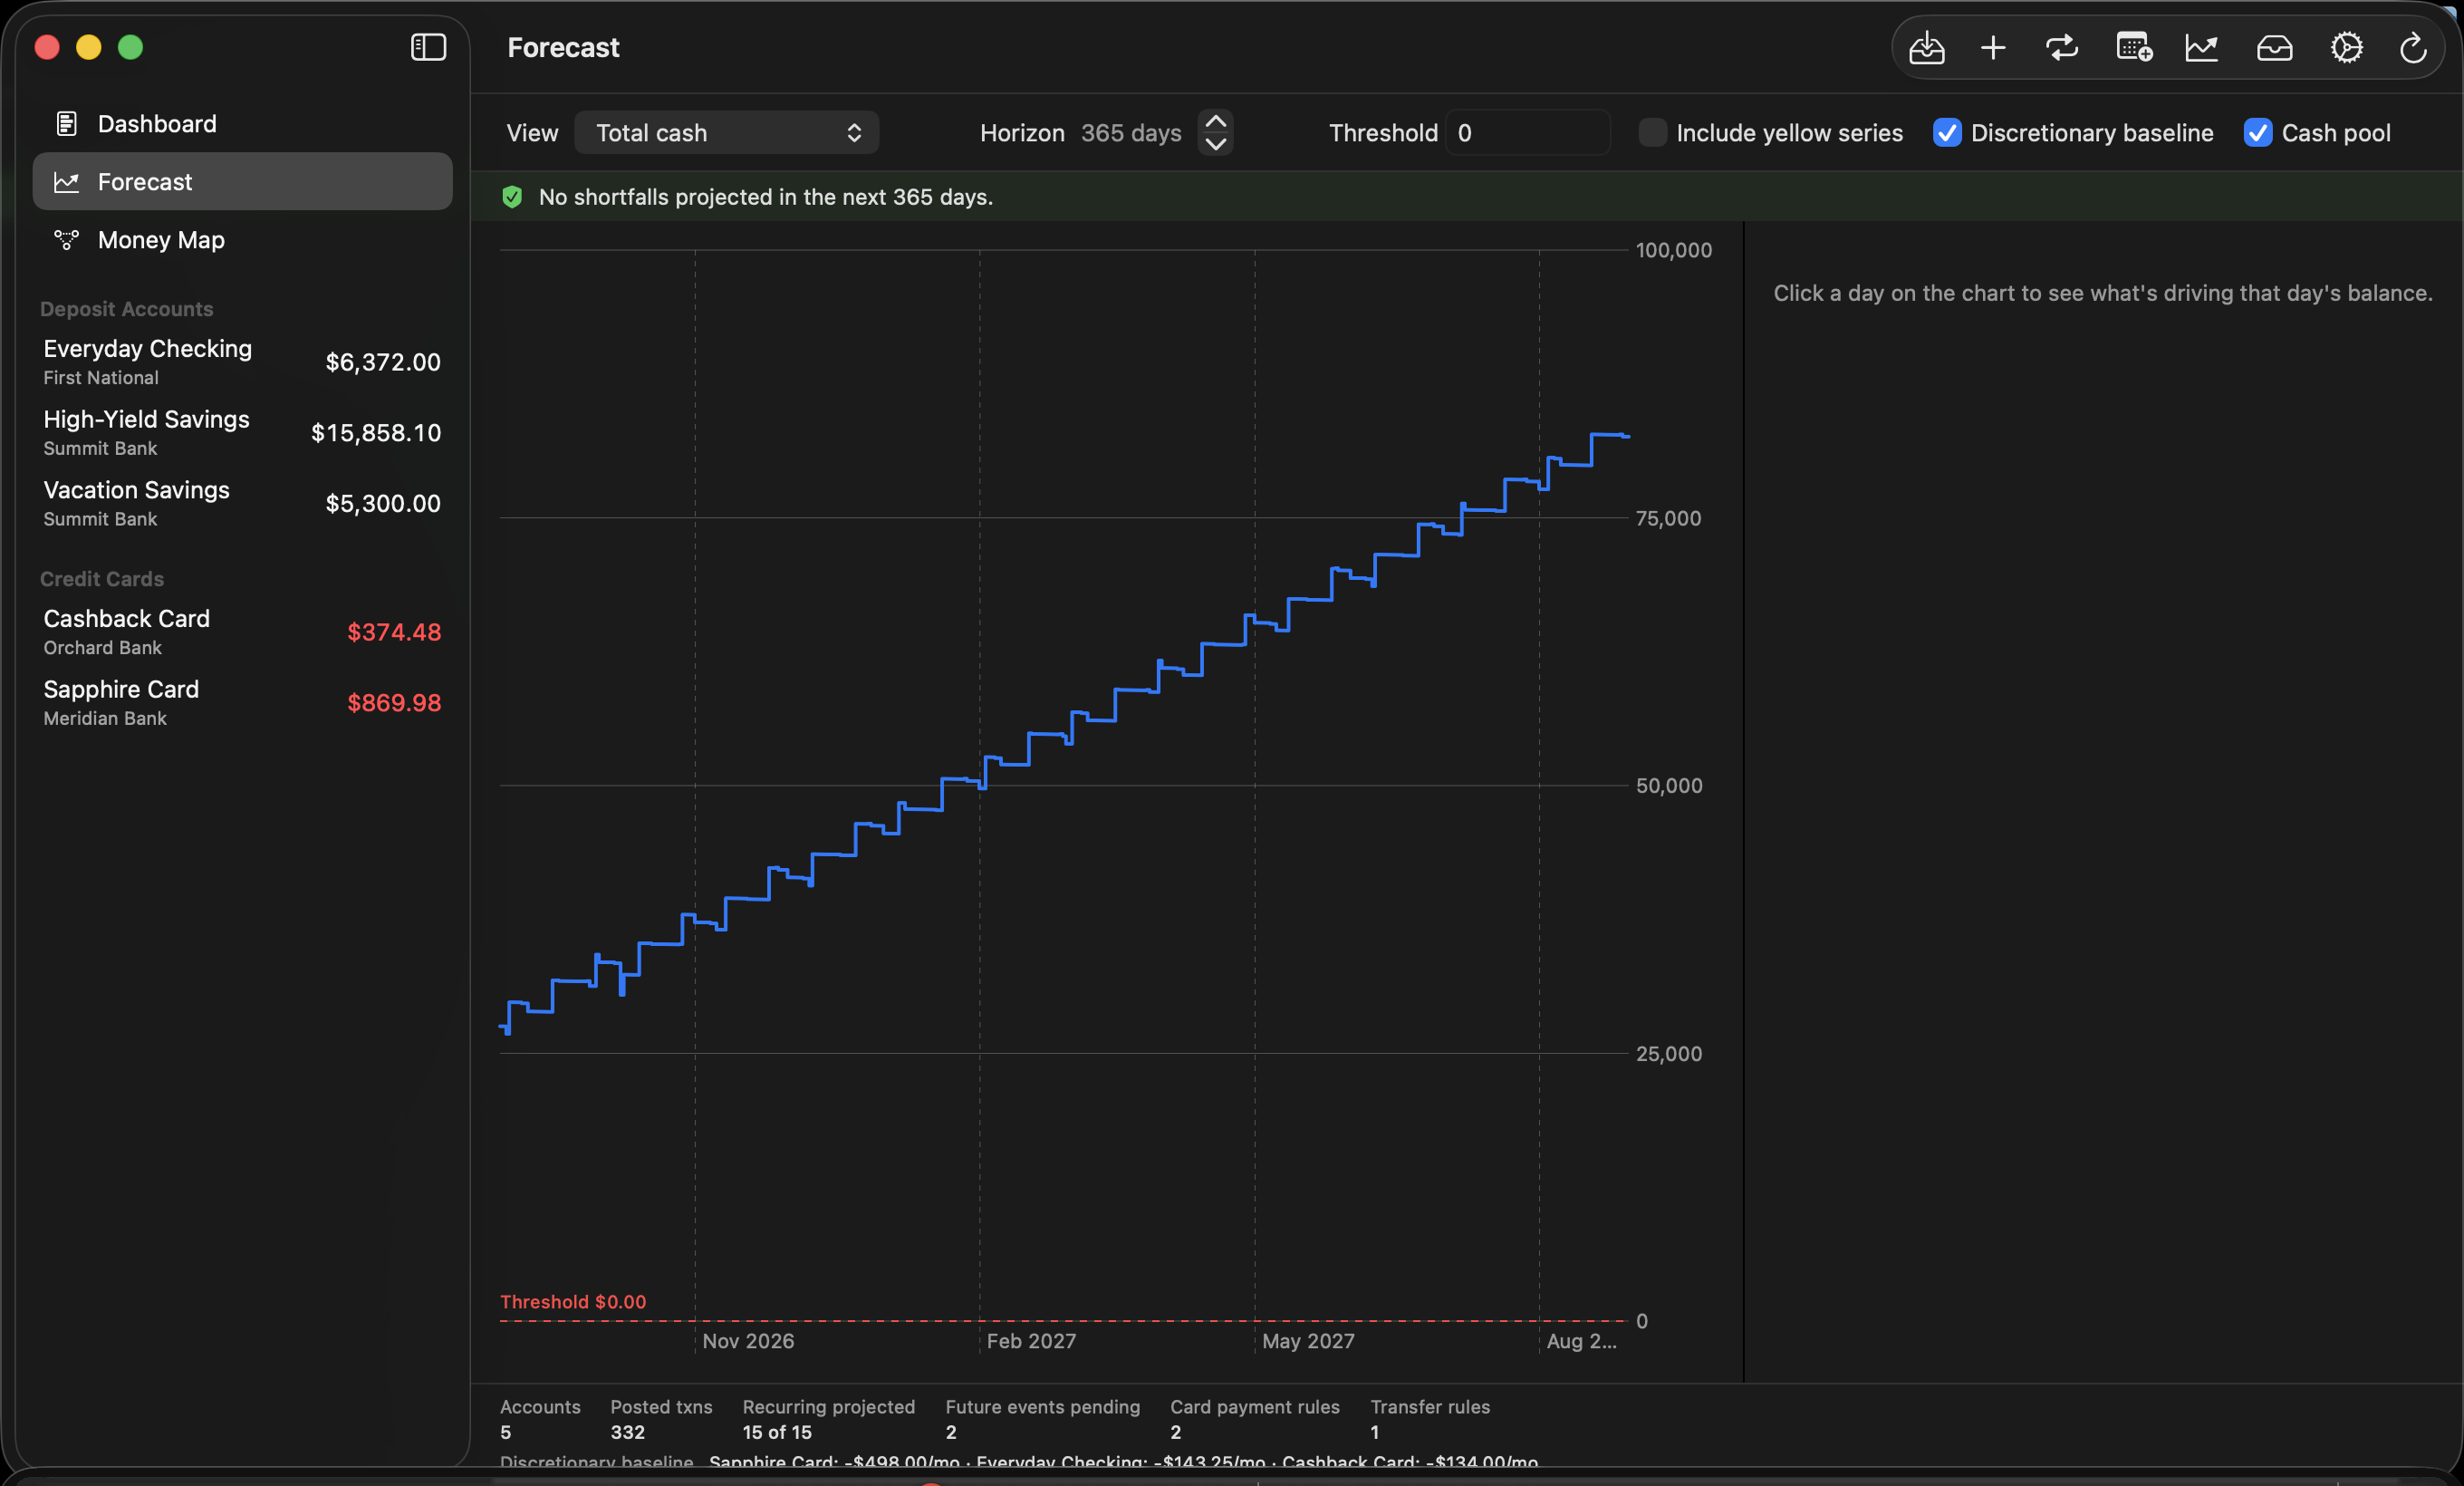The height and width of the screenshot is (1486, 2464).
Task: Click the $15,858.10 balance value
Action: (375, 433)
